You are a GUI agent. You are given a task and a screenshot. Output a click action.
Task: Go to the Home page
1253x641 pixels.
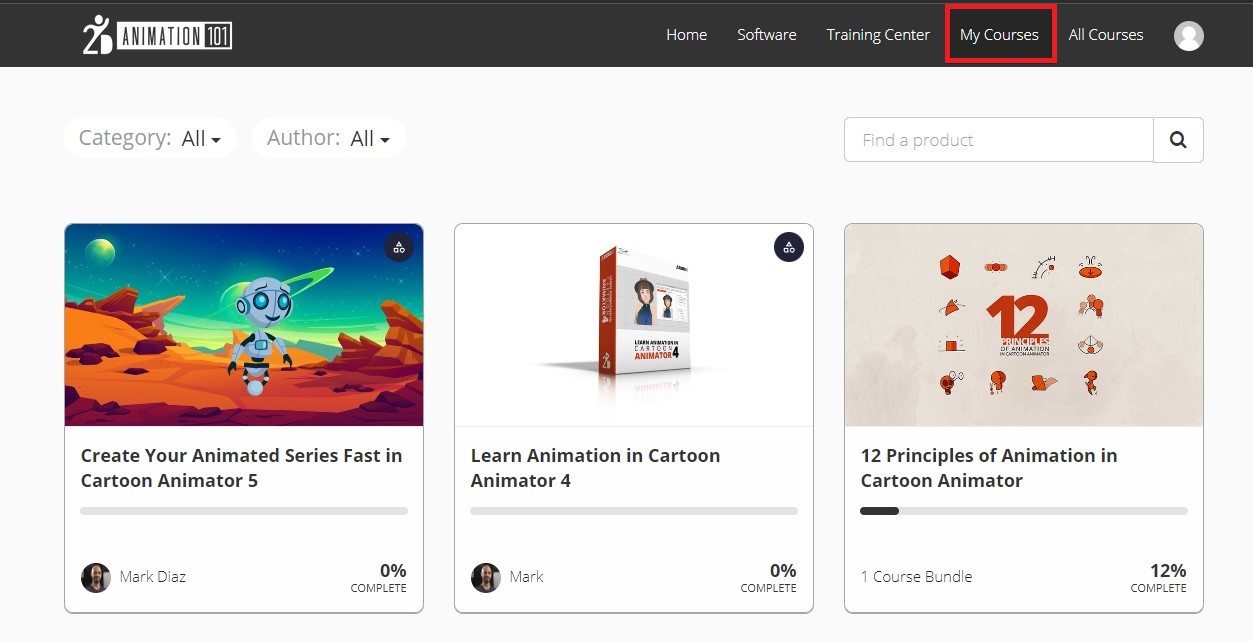pyautogui.click(x=686, y=35)
